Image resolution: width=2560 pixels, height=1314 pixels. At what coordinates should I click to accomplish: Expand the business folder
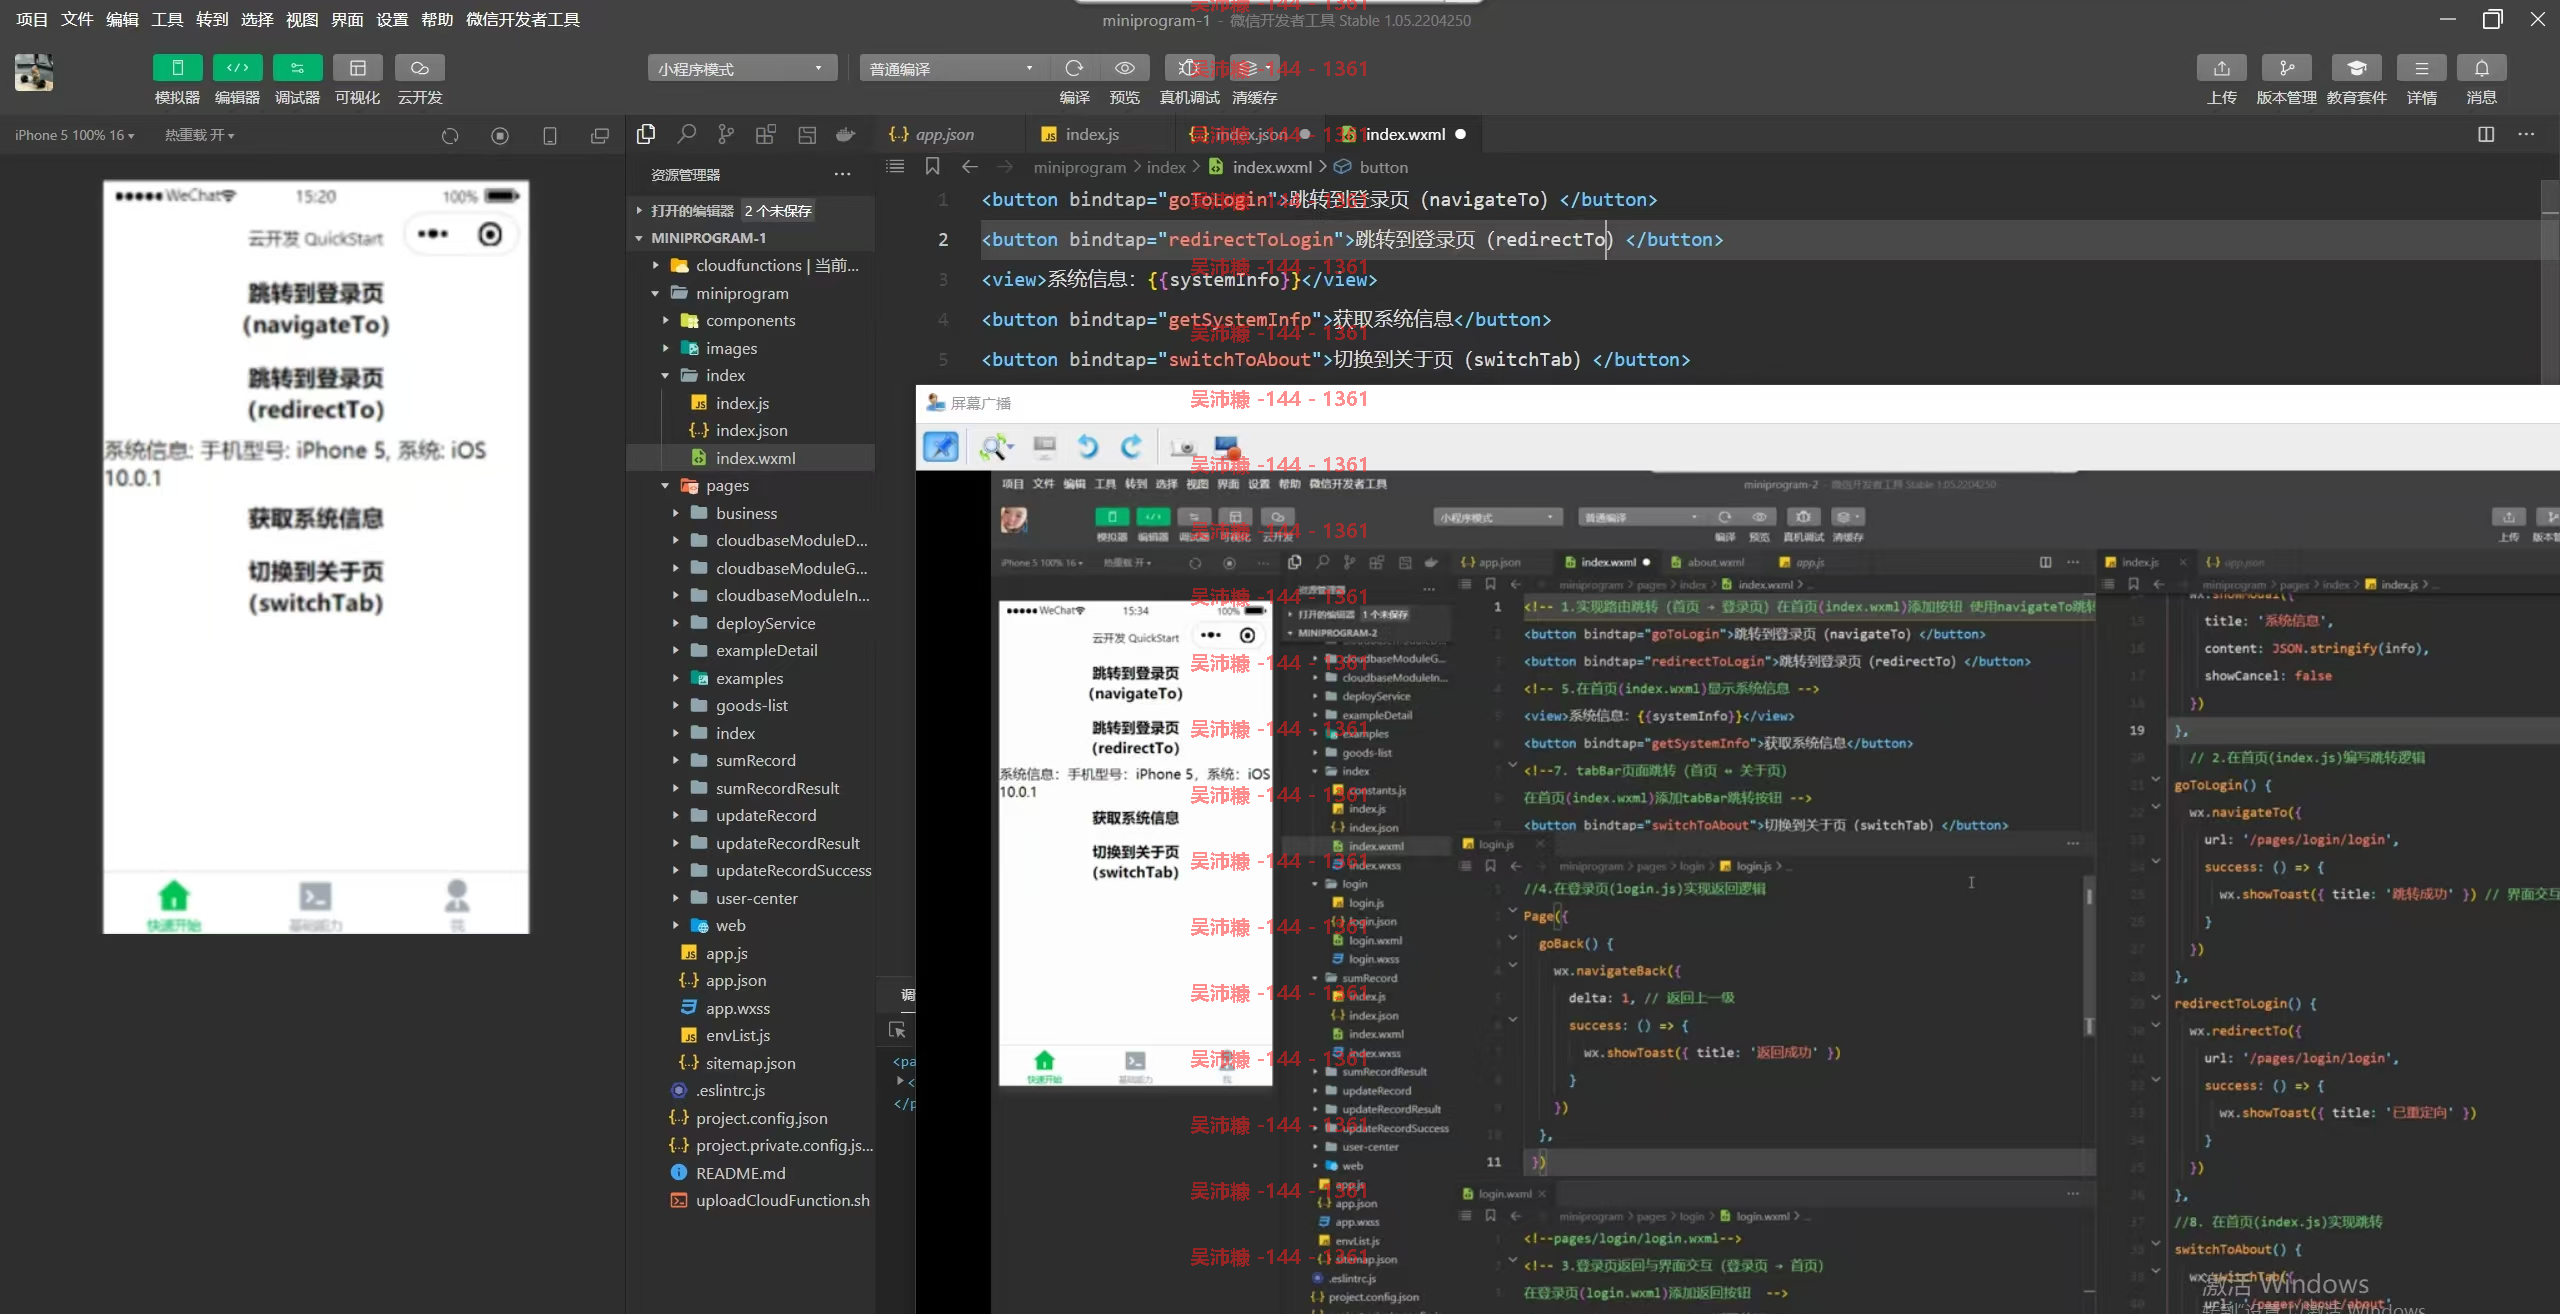point(750,513)
